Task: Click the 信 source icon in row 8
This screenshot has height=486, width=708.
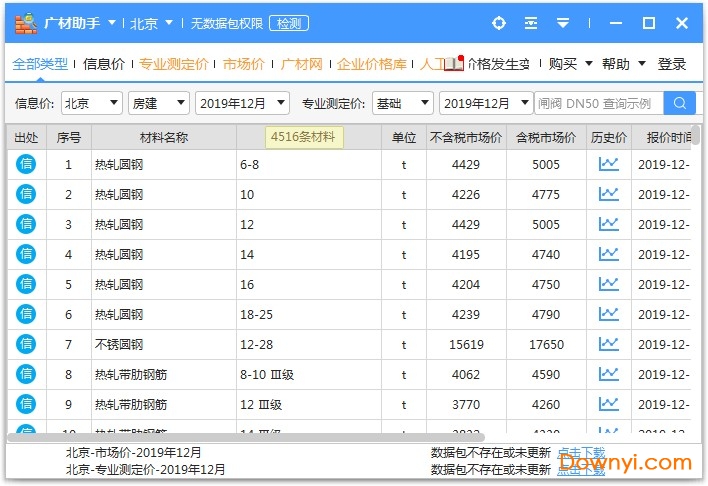Action: 26,375
